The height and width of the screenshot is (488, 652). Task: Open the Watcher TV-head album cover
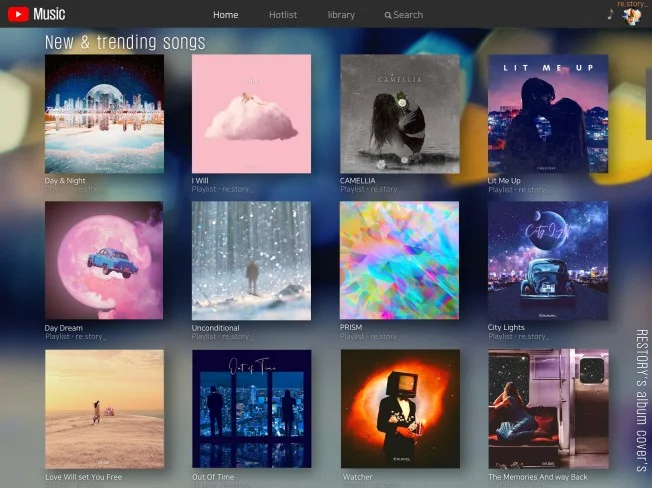click(x=399, y=409)
